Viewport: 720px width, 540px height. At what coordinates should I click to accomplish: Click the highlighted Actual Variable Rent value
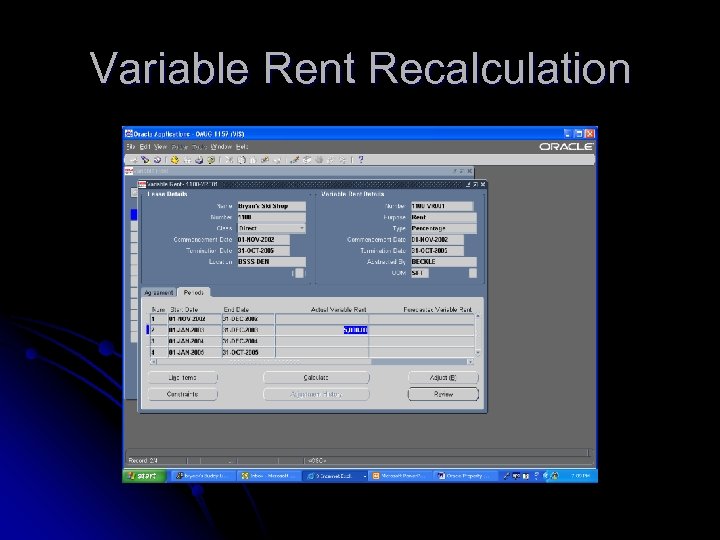[355, 330]
